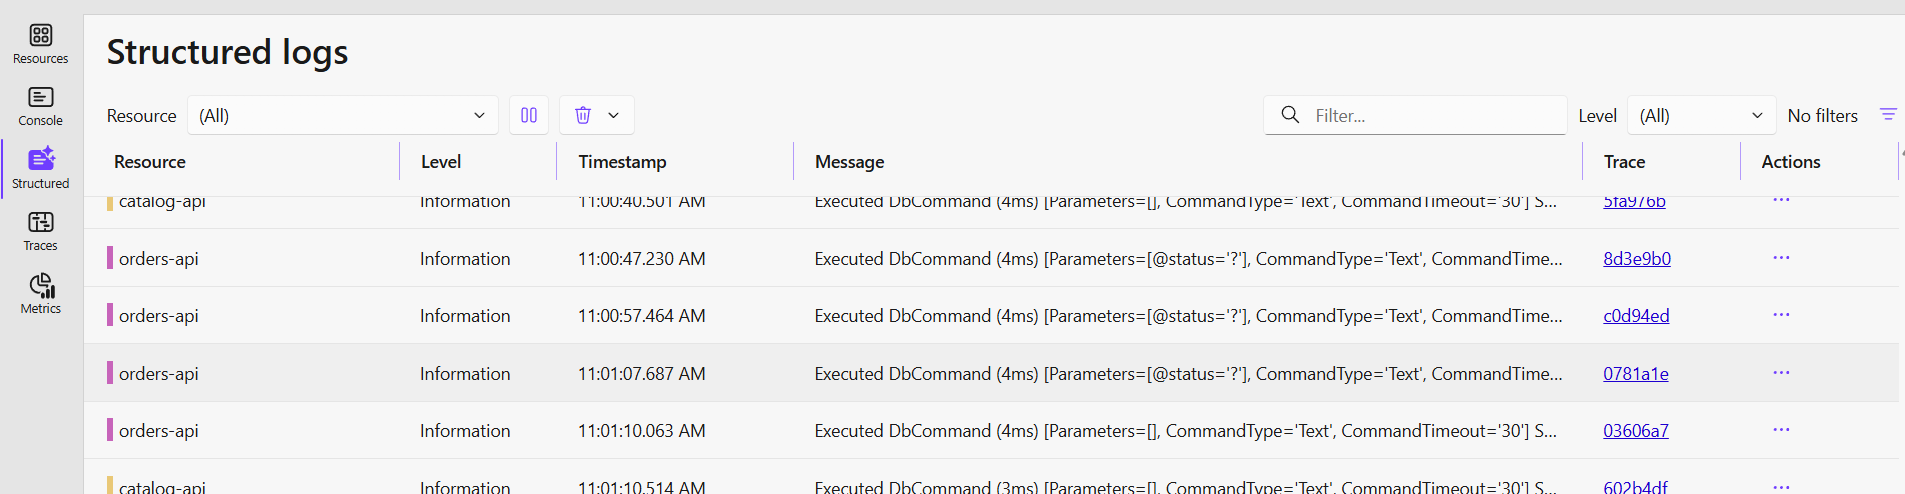Expand the Level (All) dropdown

click(x=1701, y=115)
